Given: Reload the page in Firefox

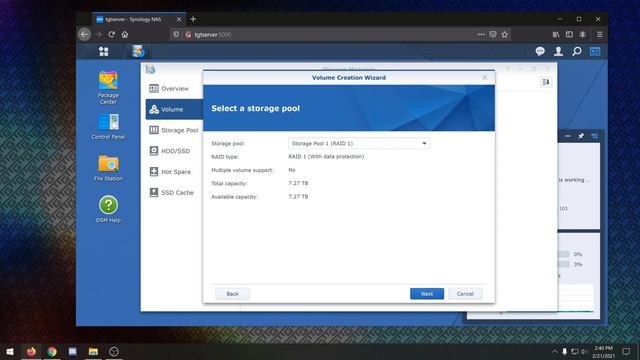Looking at the screenshot, I should point(111,35).
